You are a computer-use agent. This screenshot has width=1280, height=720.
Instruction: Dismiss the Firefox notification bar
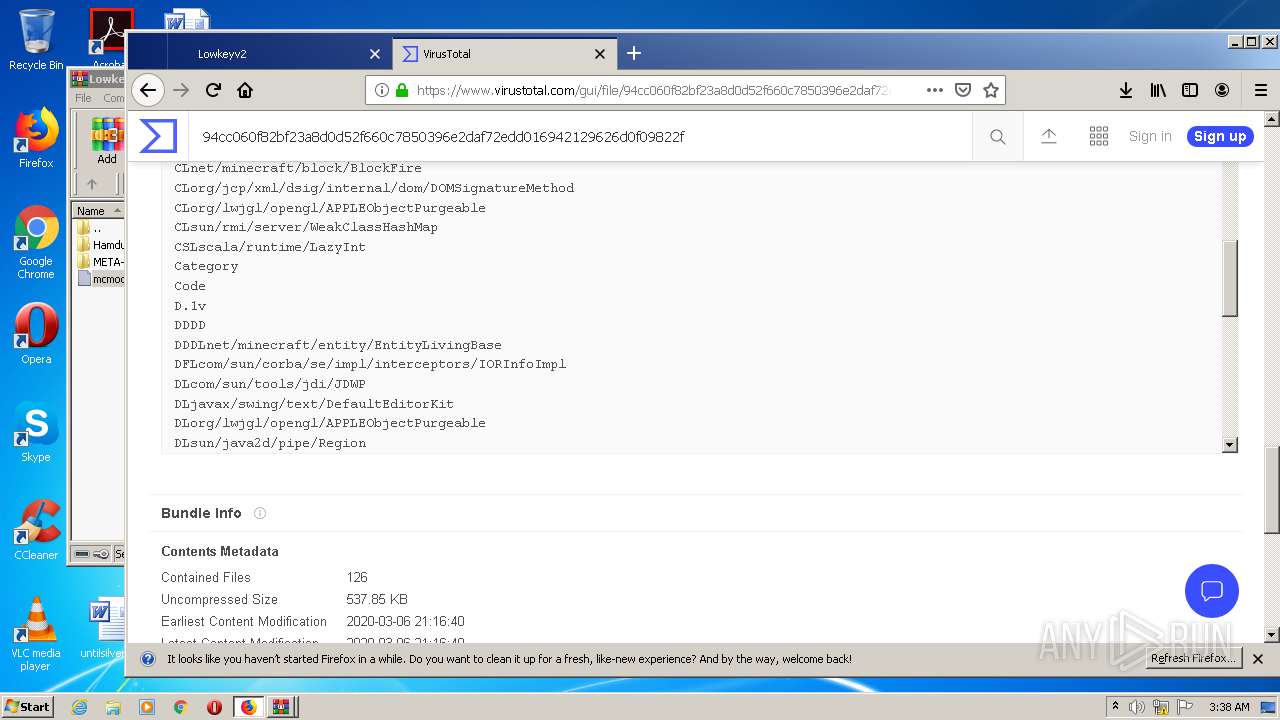pos(1258,659)
